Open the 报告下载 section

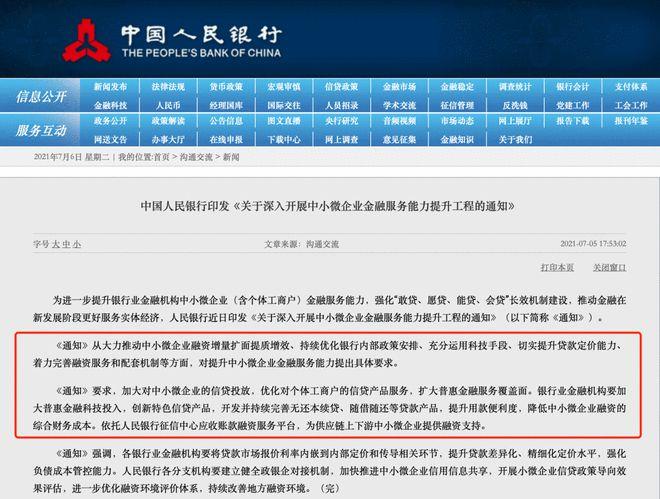572,121
